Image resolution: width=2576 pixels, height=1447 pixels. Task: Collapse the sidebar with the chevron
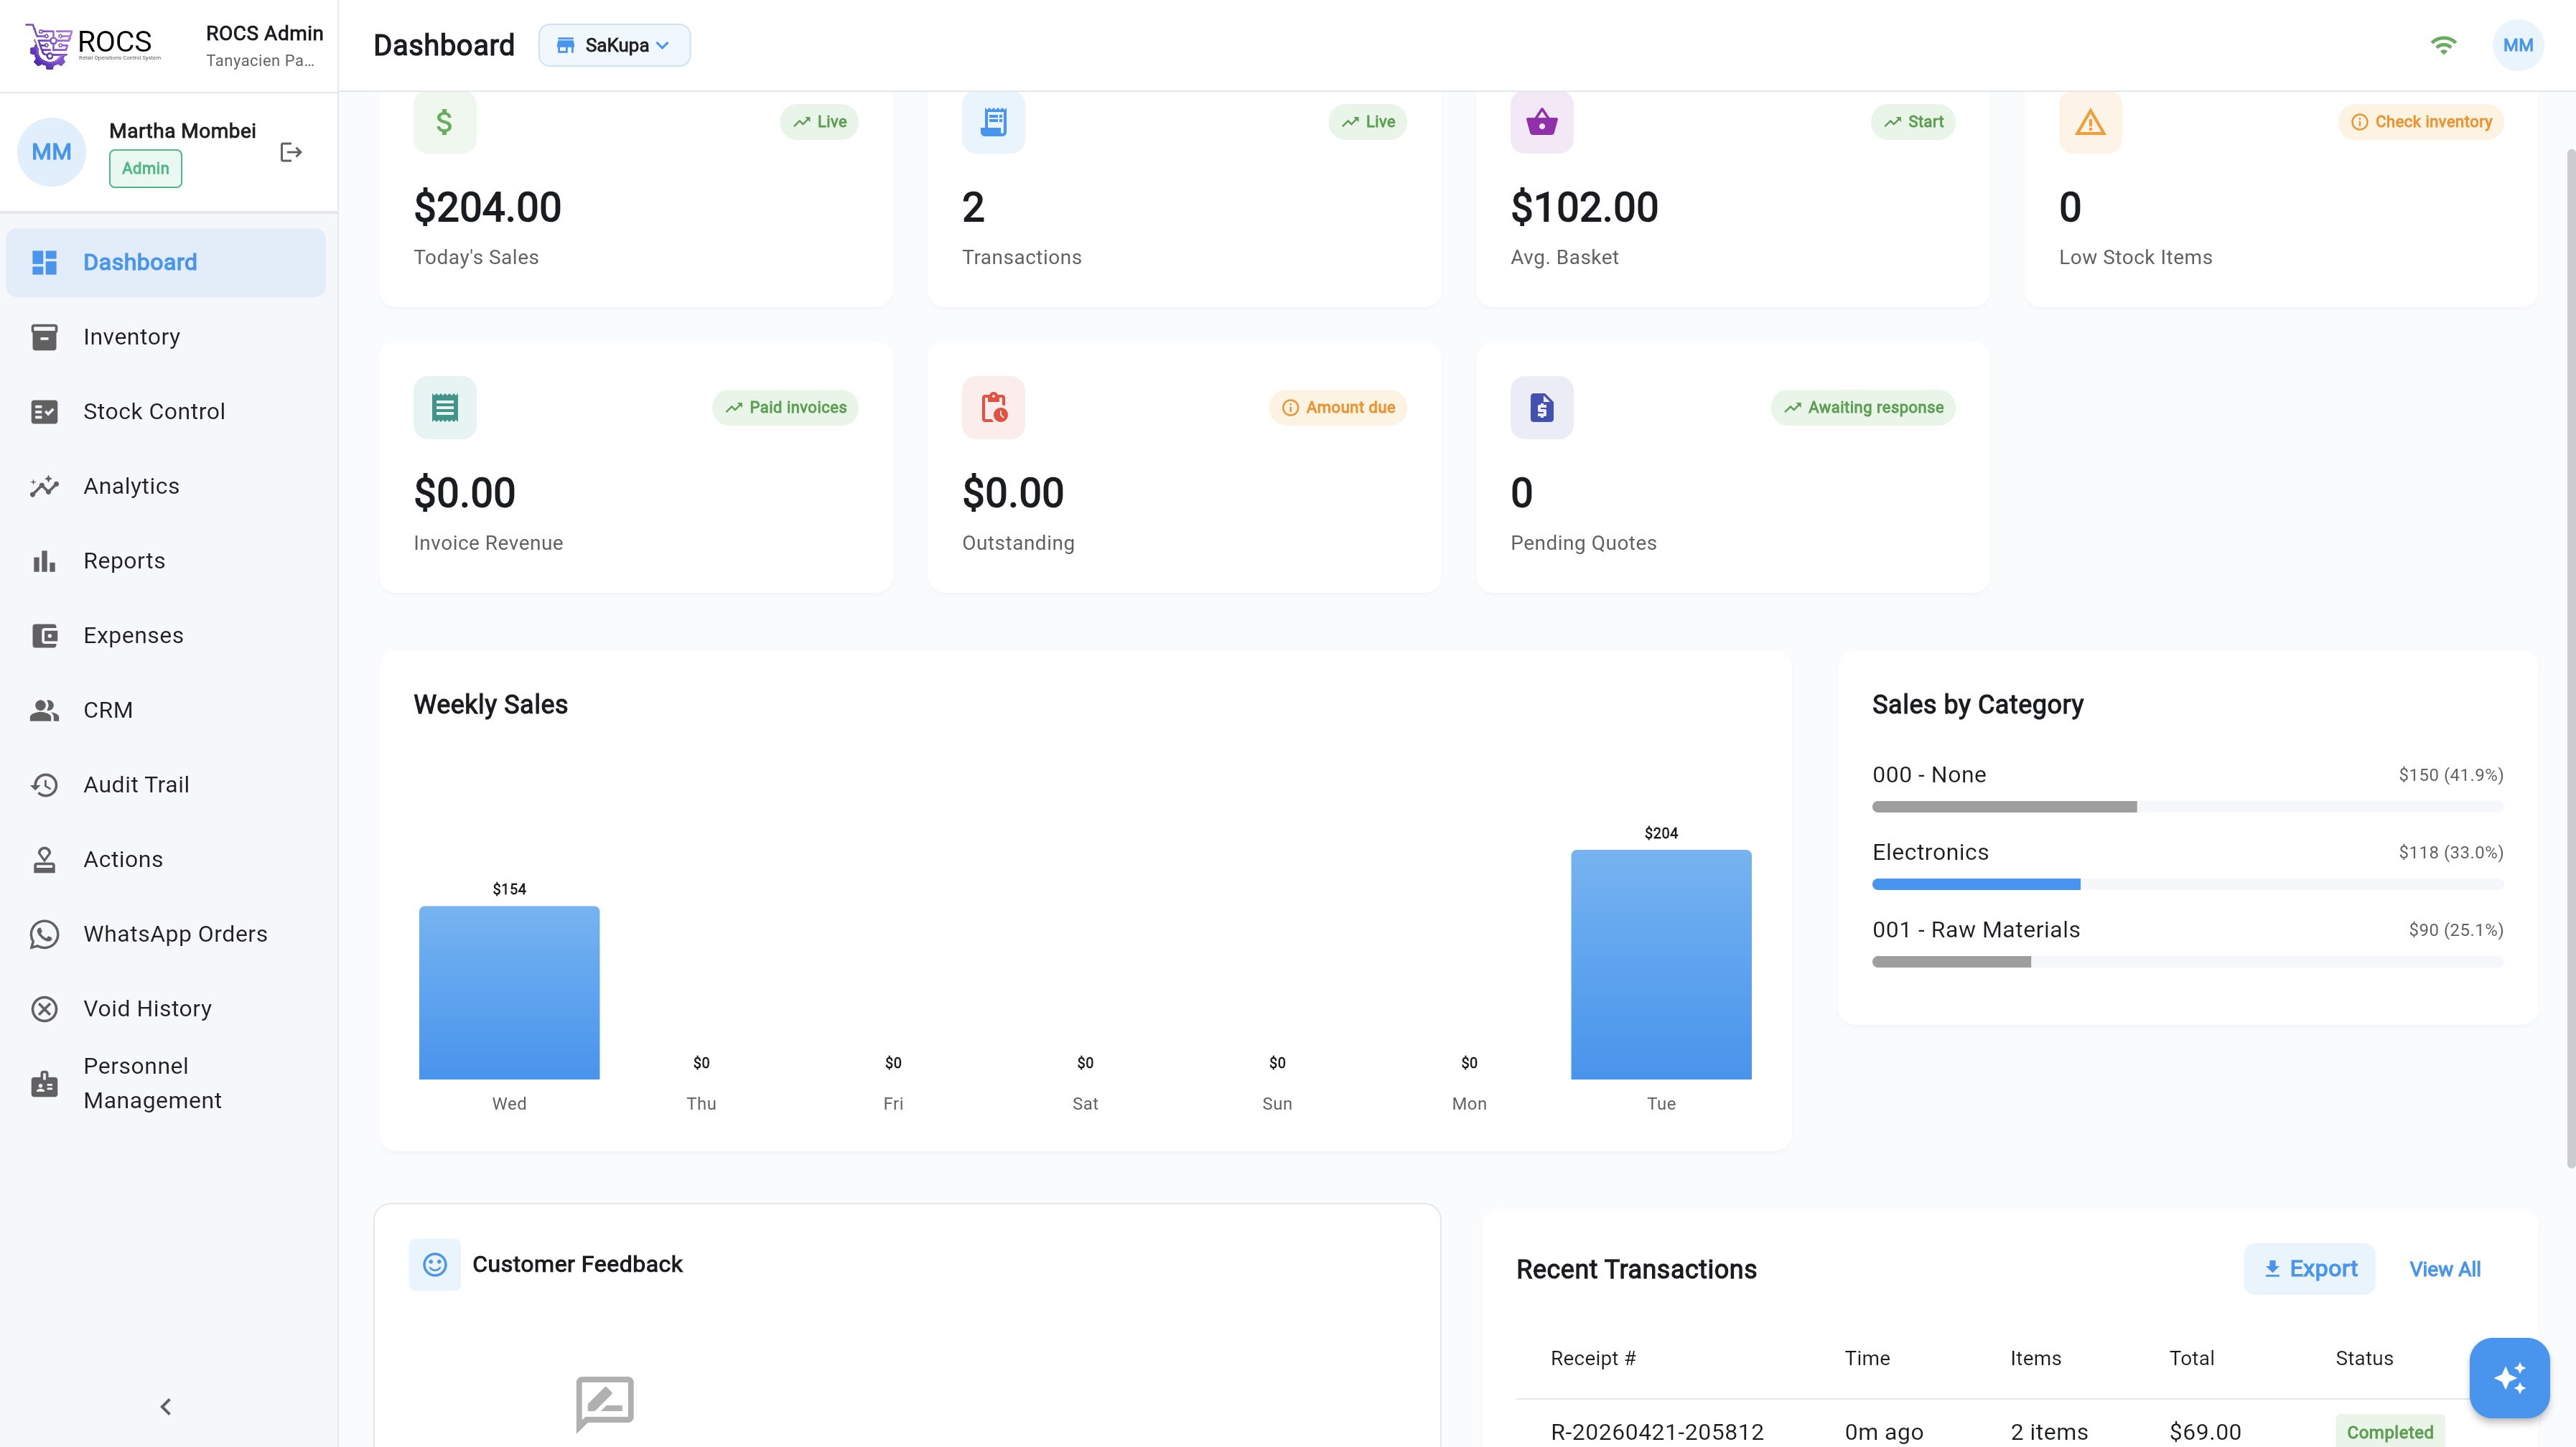(165, 1406)
